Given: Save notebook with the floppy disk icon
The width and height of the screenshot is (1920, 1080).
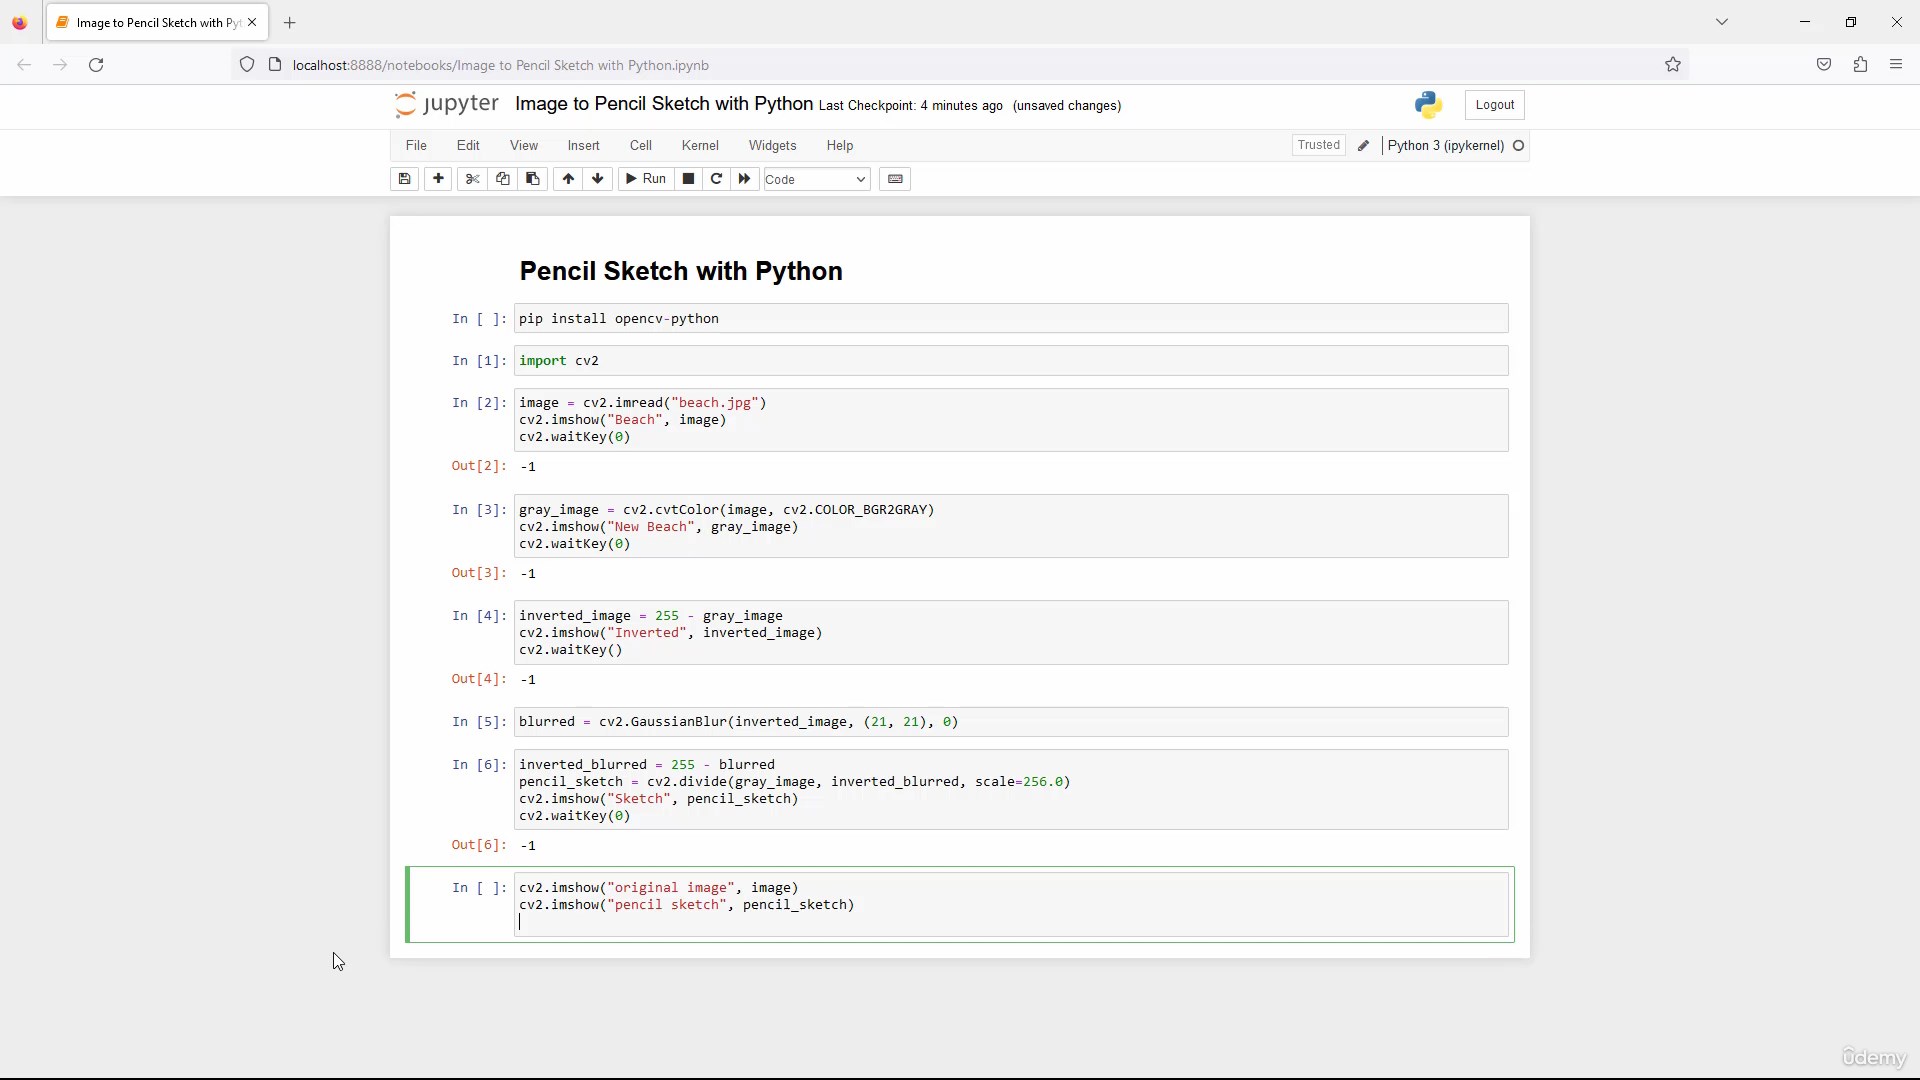Looking at the screenshot, I should click(x=404, y=179).
